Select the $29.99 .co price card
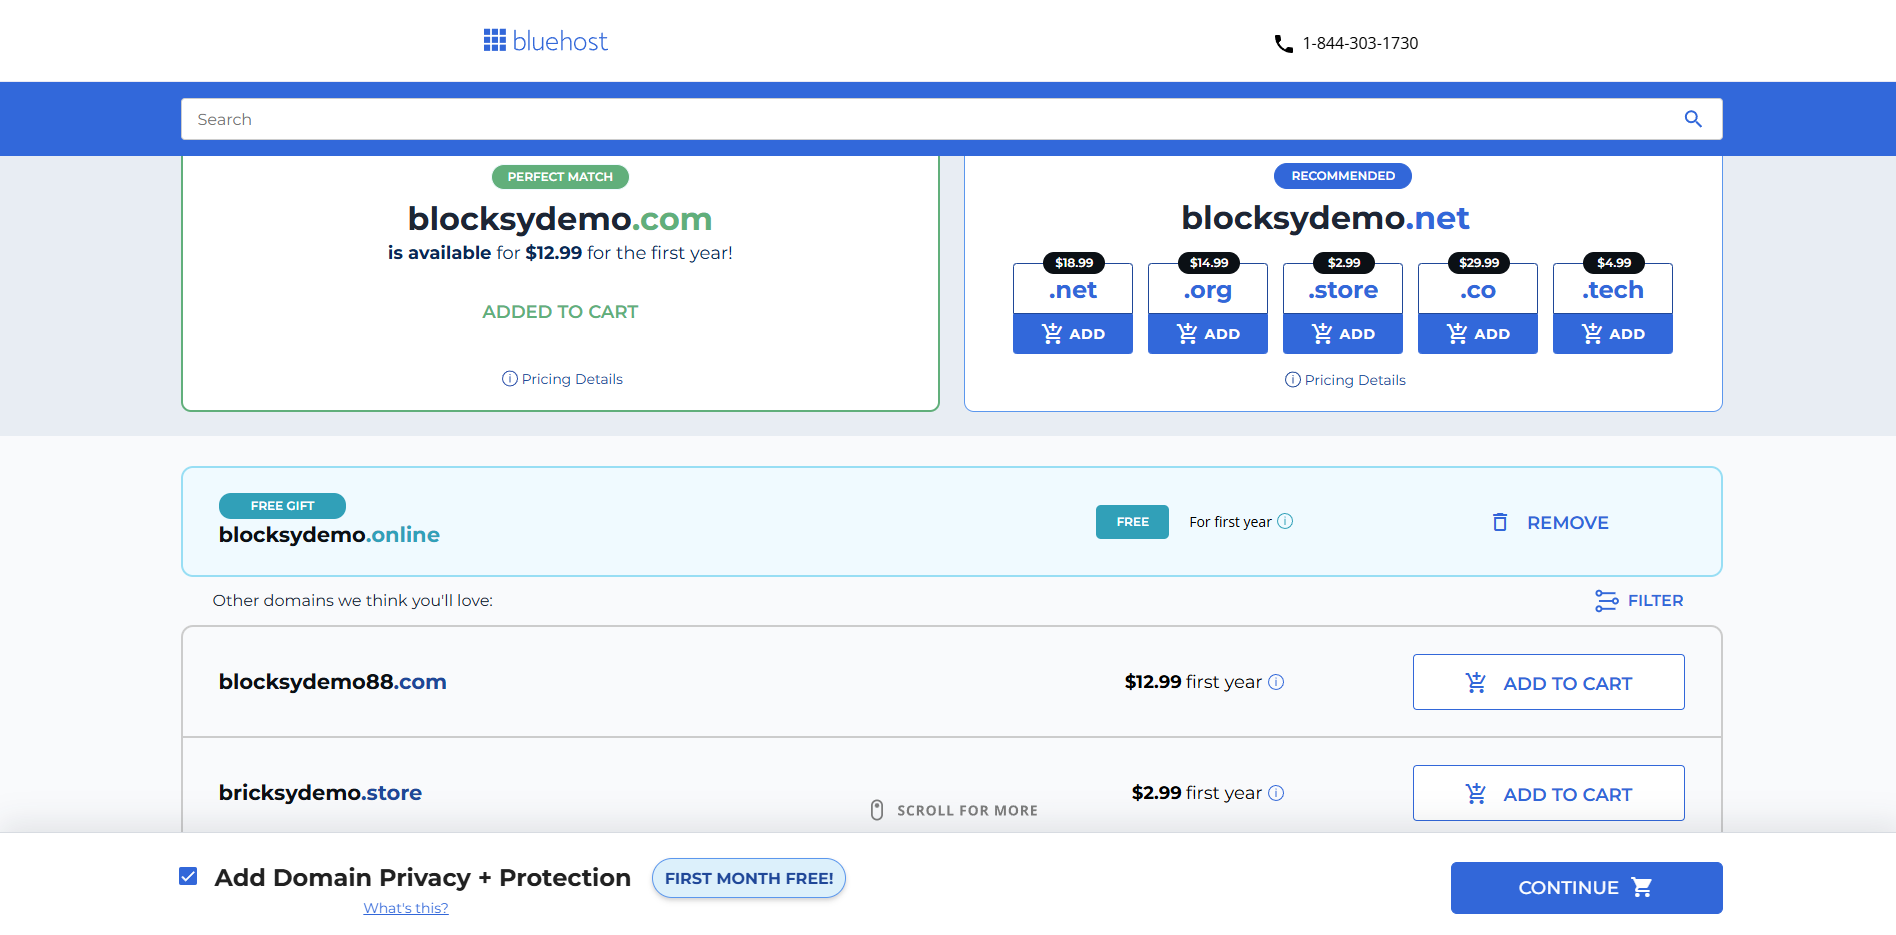The height and width of the screenshot is (935, 1896). click(x=1478, y=289)
